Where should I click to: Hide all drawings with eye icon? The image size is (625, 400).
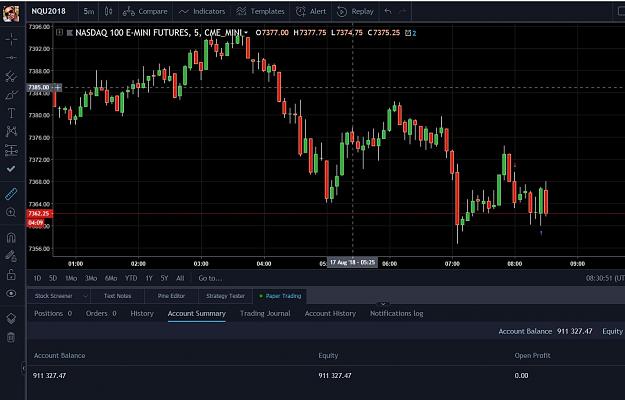(x=11, y=293)
